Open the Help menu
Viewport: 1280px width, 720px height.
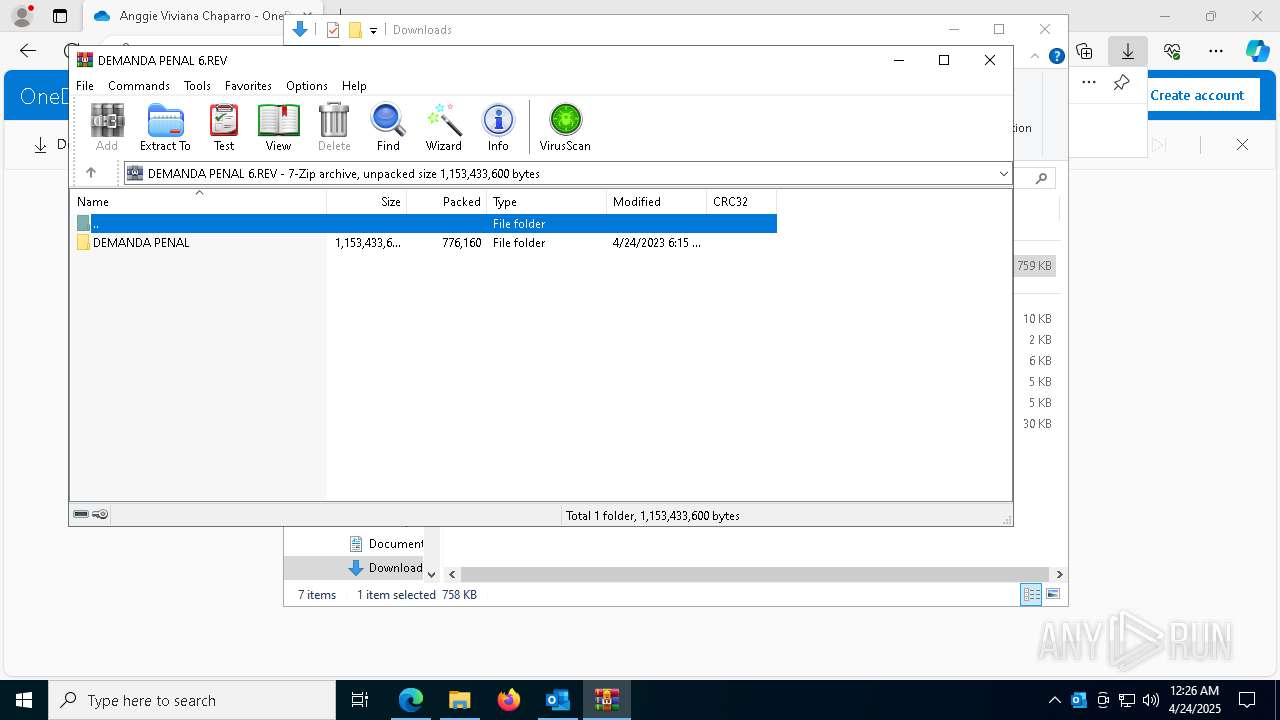(x=354, y=86)
